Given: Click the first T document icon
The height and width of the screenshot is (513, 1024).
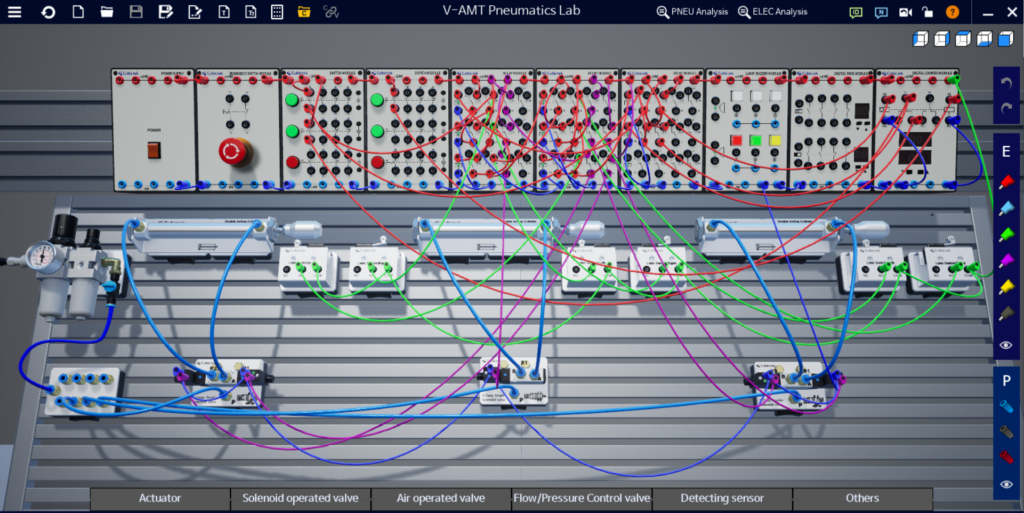Looking at the screenshot, I should (x=223, y=12).
